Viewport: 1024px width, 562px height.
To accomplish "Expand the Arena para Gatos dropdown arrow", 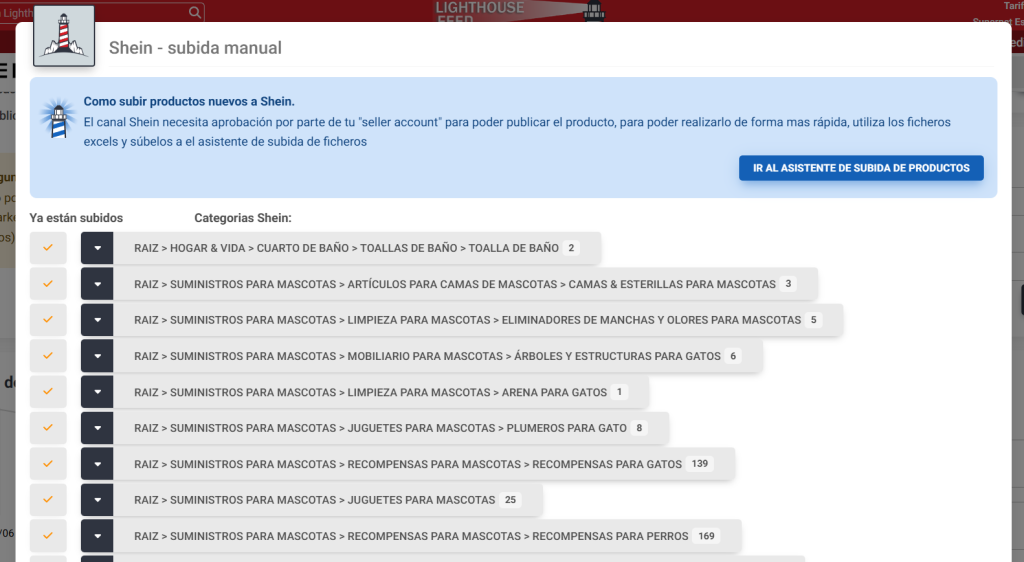I will [x=97, y=392].
